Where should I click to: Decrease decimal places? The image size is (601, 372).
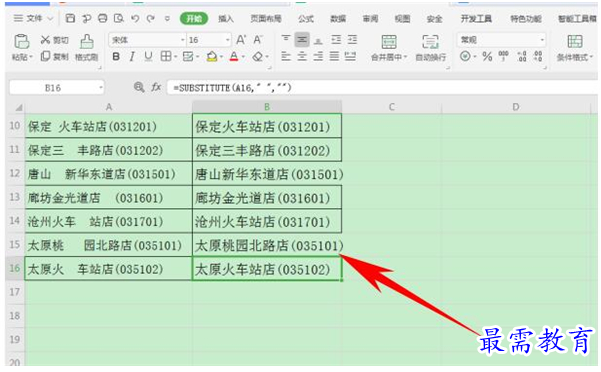538,57
